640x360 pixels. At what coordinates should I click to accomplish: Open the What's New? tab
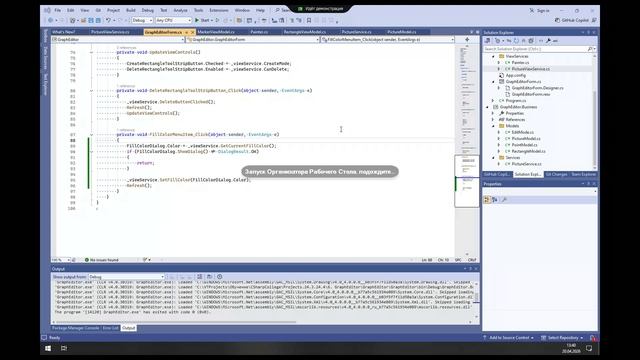click(64, 32)
